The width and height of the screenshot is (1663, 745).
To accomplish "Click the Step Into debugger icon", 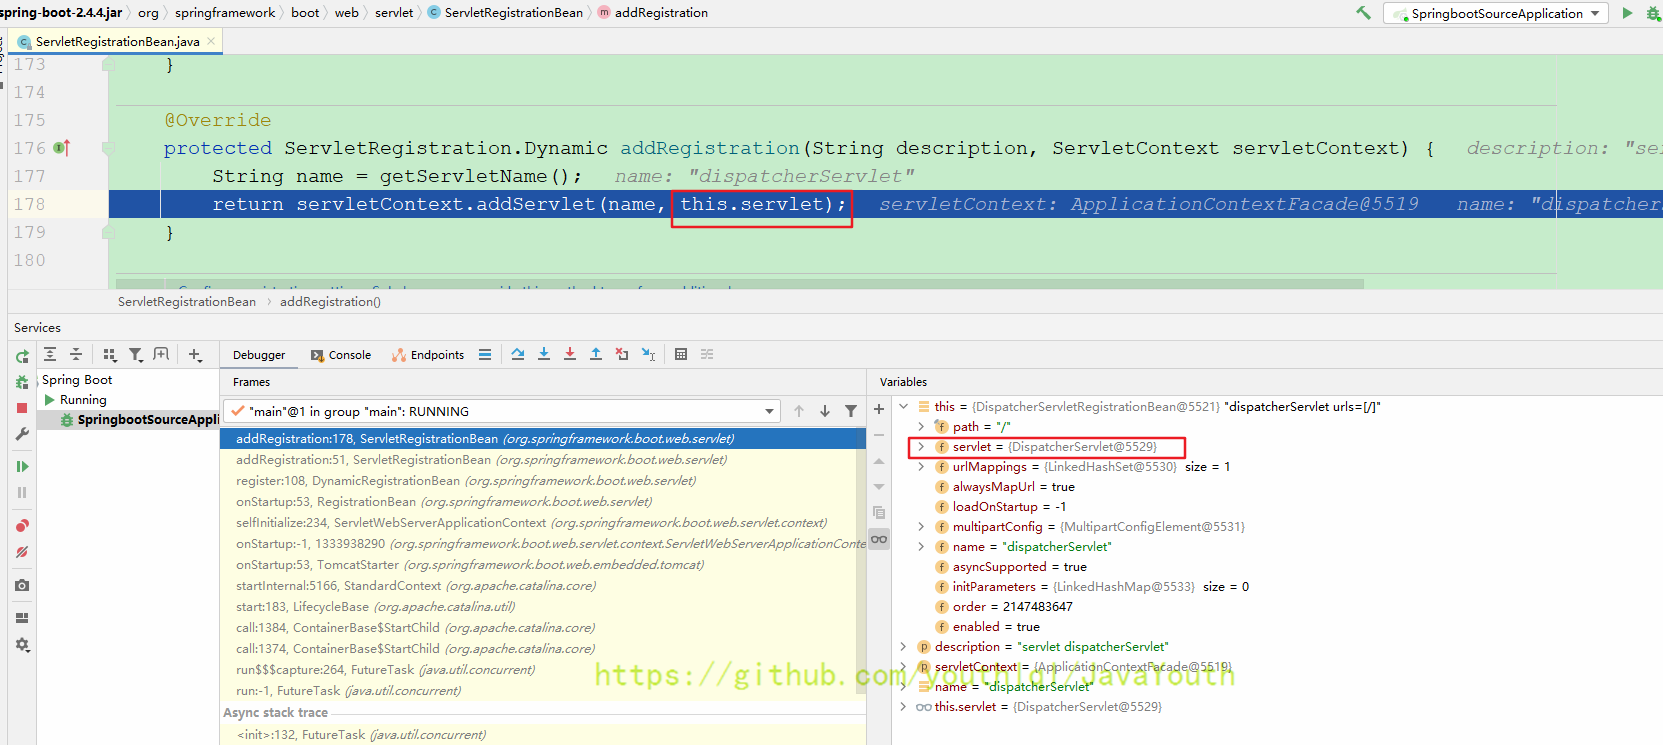I will pos(544,354).
